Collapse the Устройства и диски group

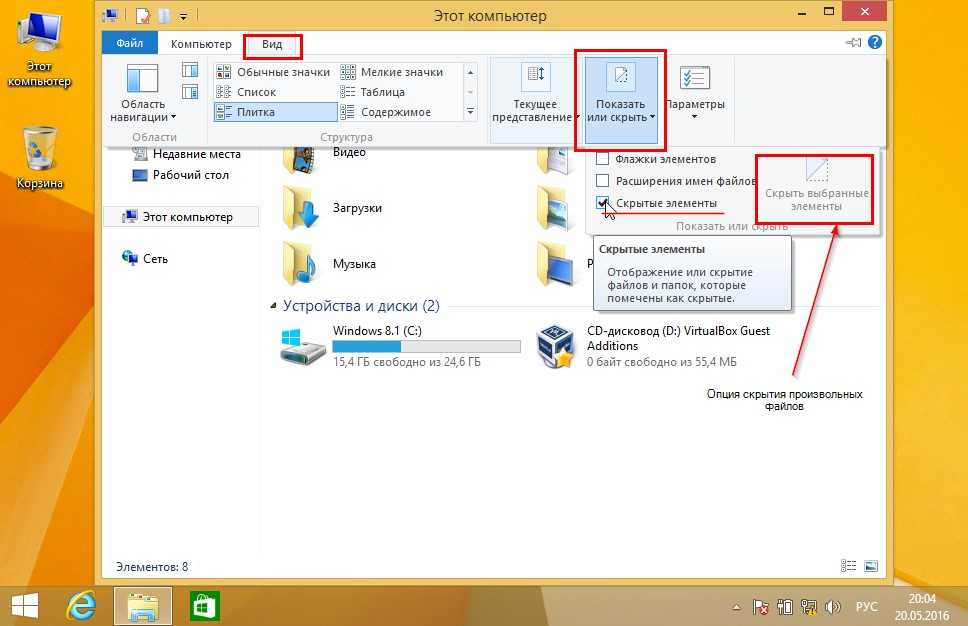(x=274, y=306)
